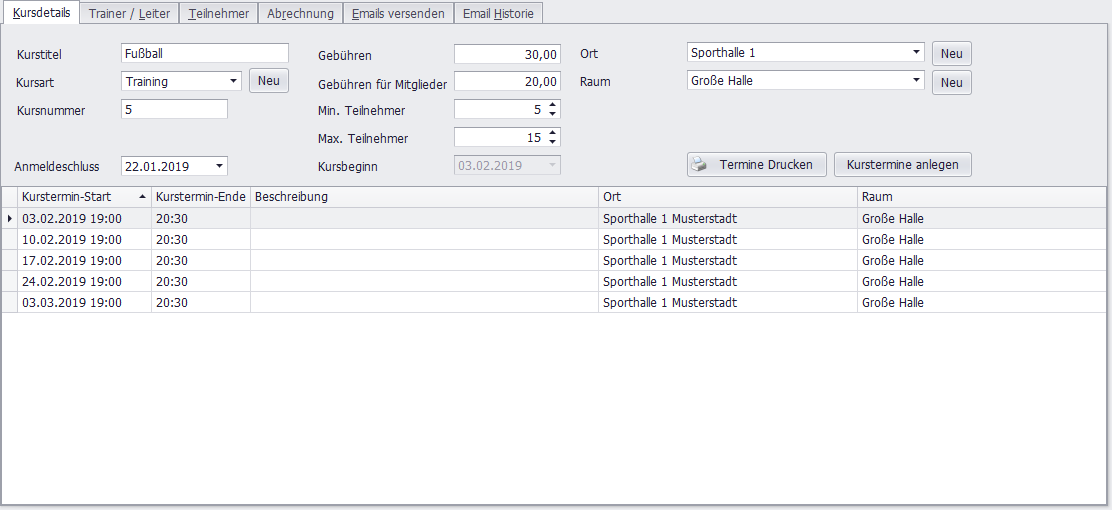Image resolution: width=1112 pixels, height=510 pixels.
Task: Decrease Max. Teilnehmer with down arrow
Action: coord(552,142)
